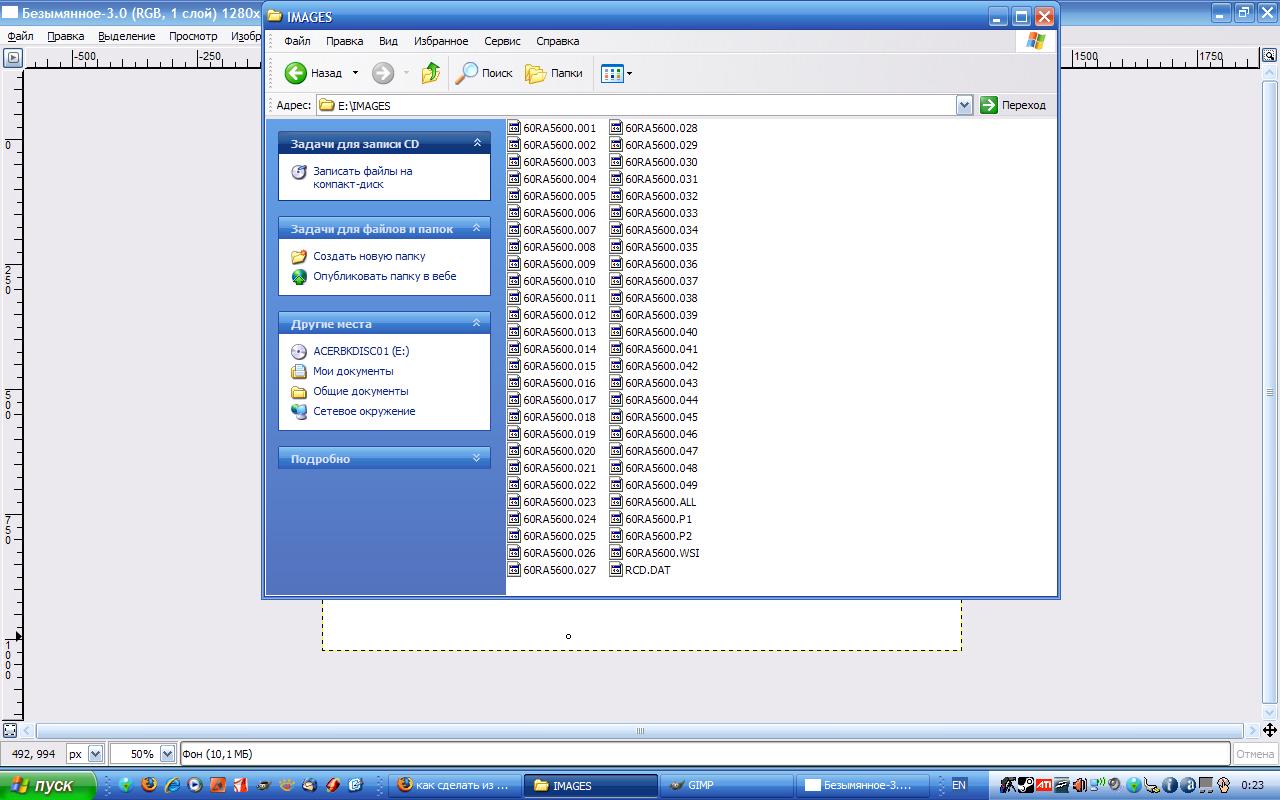The height and width of the screenshot is (800, 1280).
Task: Click the EN language indicator
Action: click(958, 786)
